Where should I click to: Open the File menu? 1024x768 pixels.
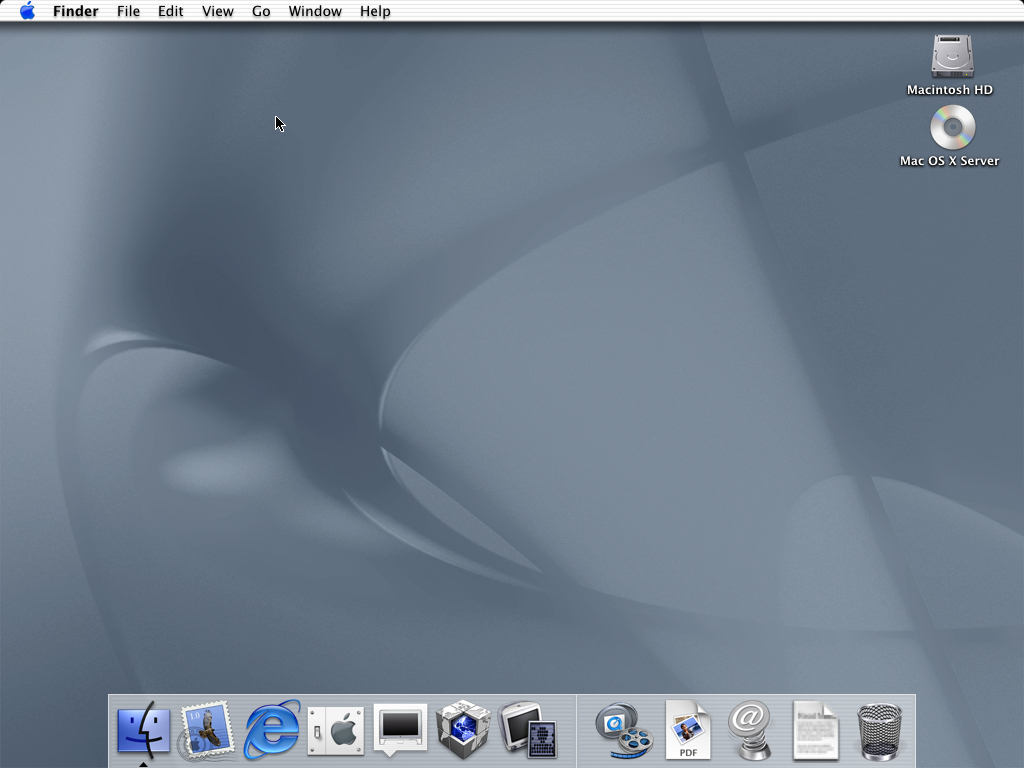click(x=129, y=11)
